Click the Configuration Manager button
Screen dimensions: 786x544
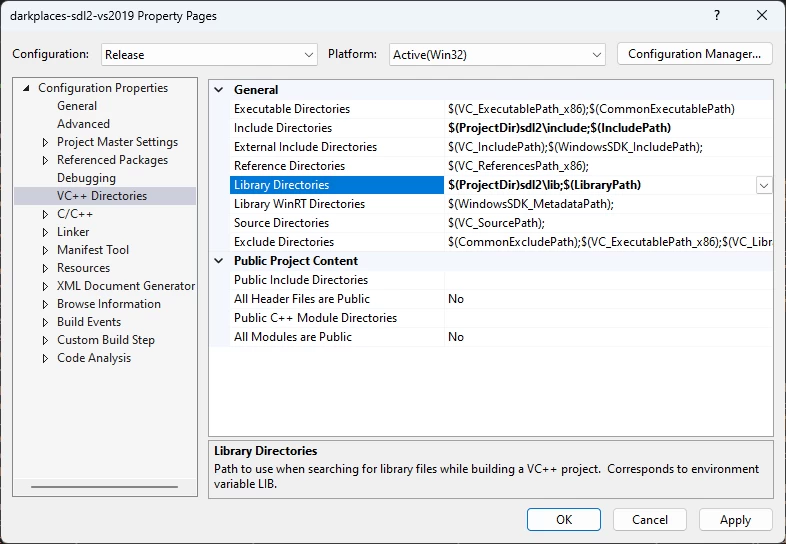click(x=694, y=54)
